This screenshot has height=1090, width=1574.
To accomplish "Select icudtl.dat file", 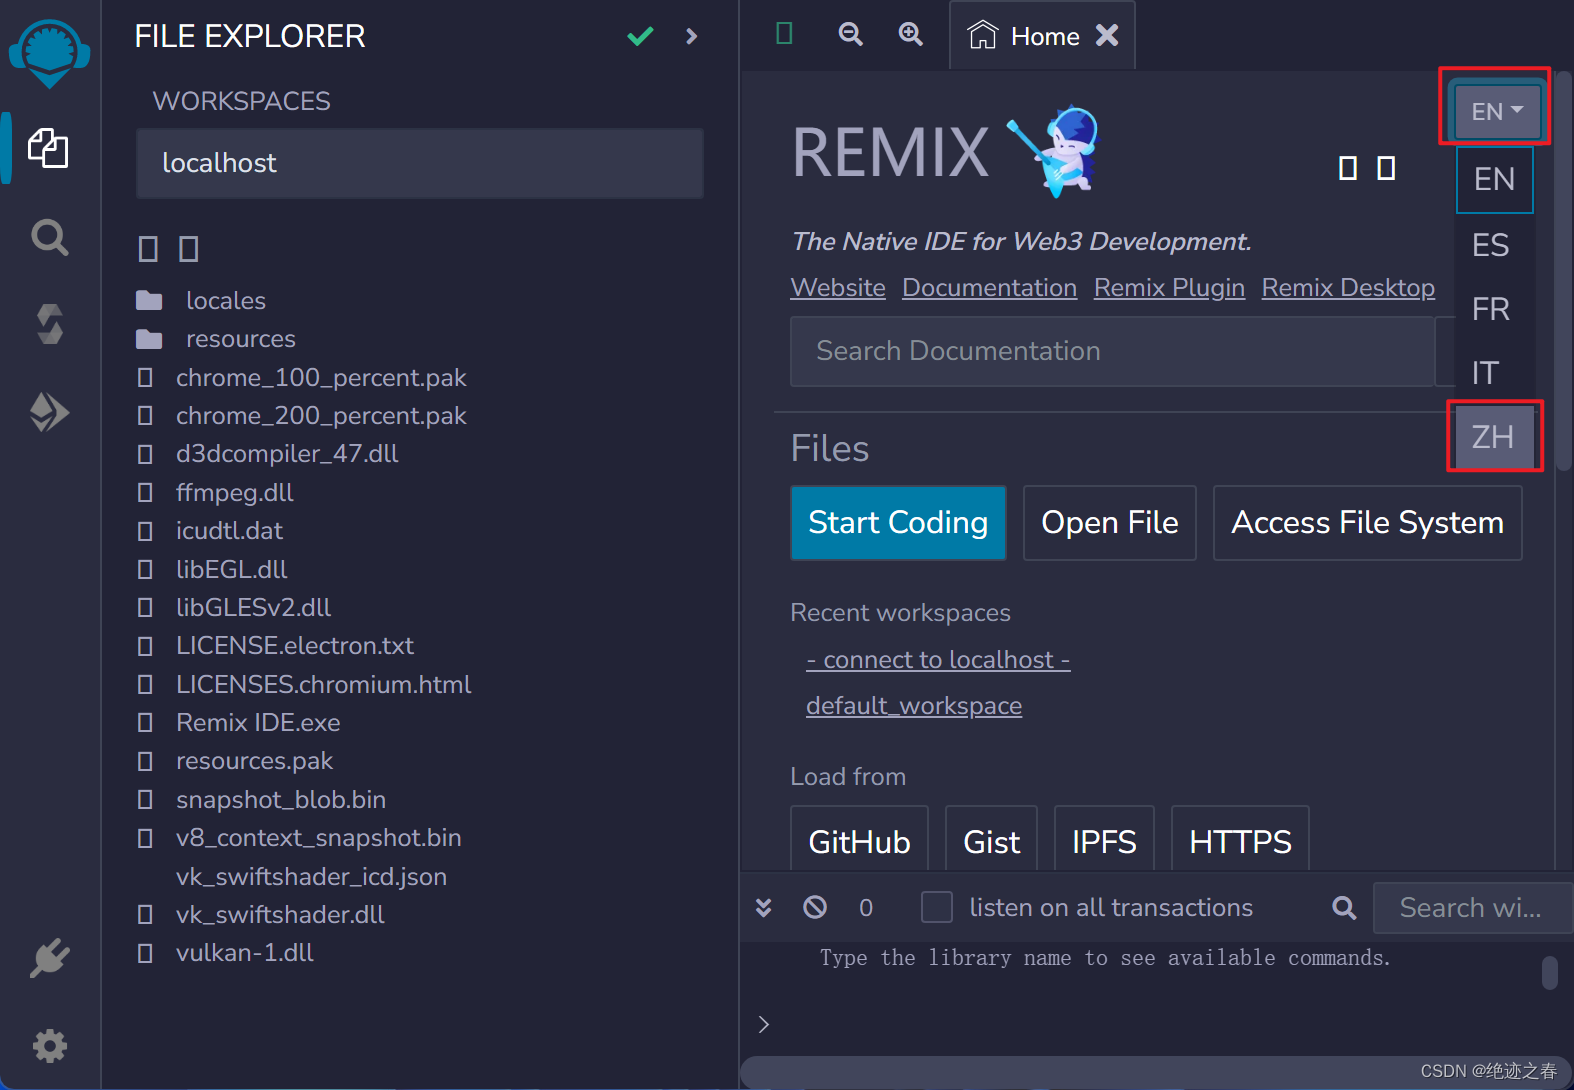I will pos(229,531).
